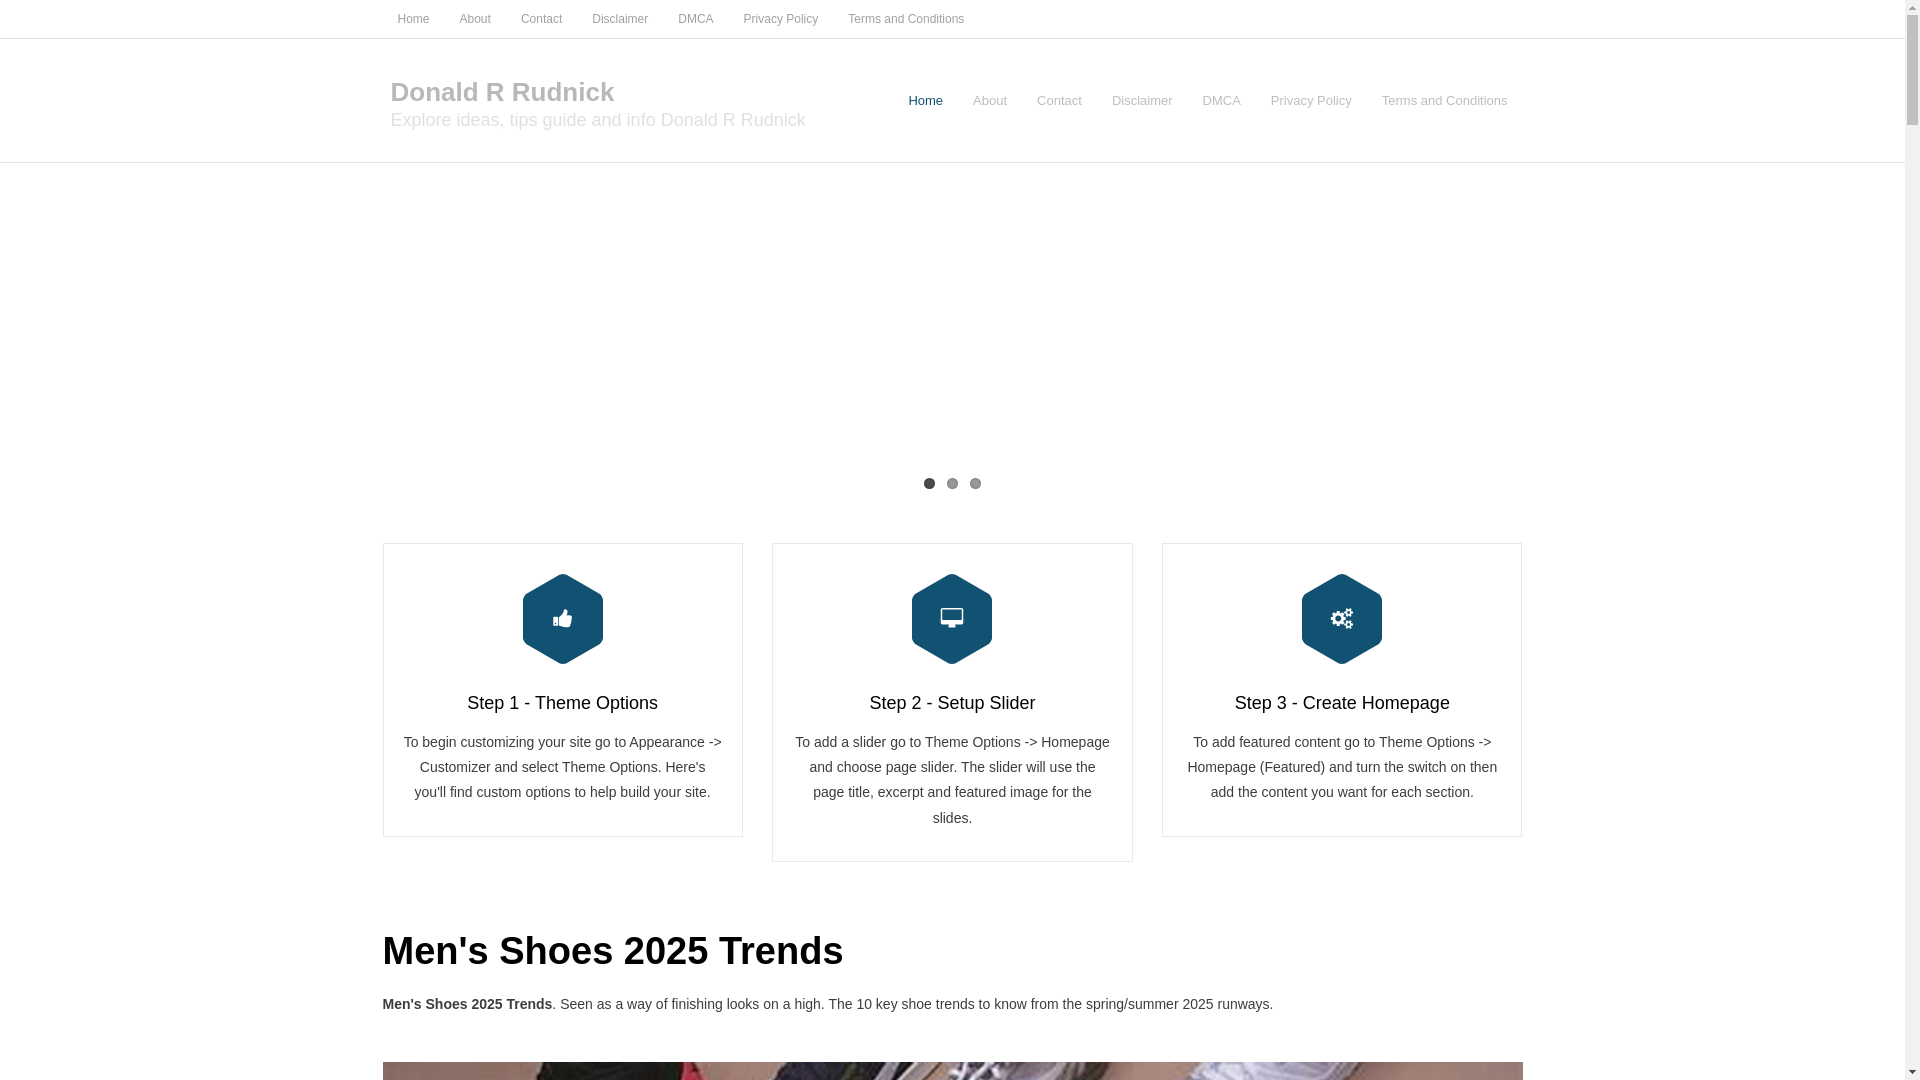Select the first slider dot
The image size is (1920, 1080).
pos(929,484)
